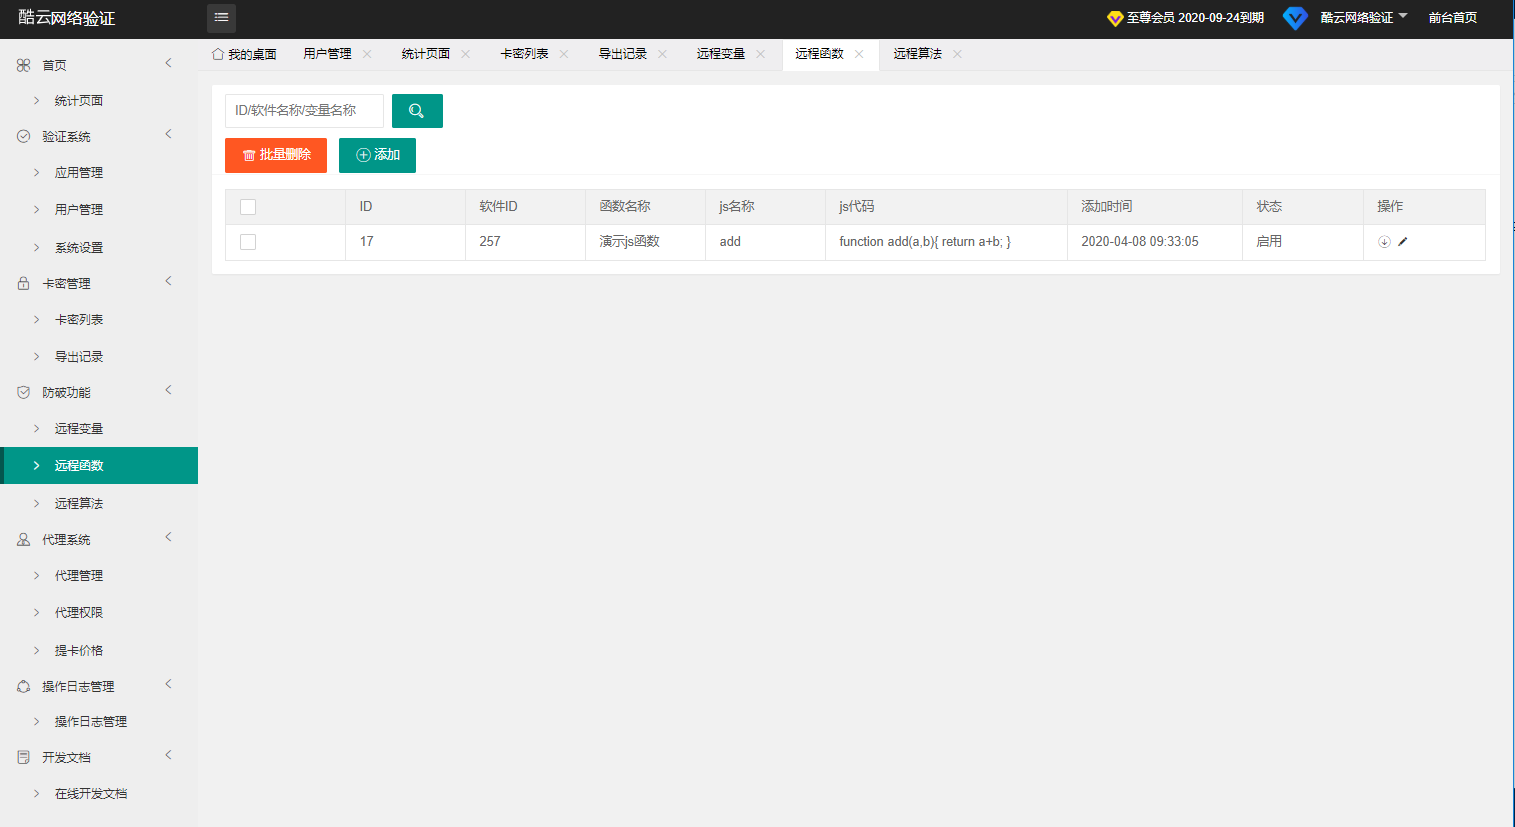Click the search magnifier icon

[x=417, y=110]
